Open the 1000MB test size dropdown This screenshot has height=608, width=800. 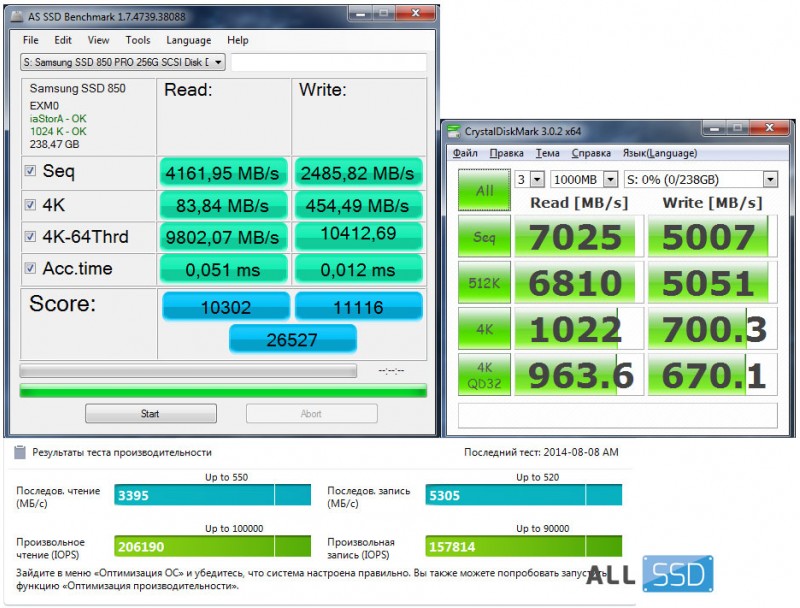tap(584, 179)
